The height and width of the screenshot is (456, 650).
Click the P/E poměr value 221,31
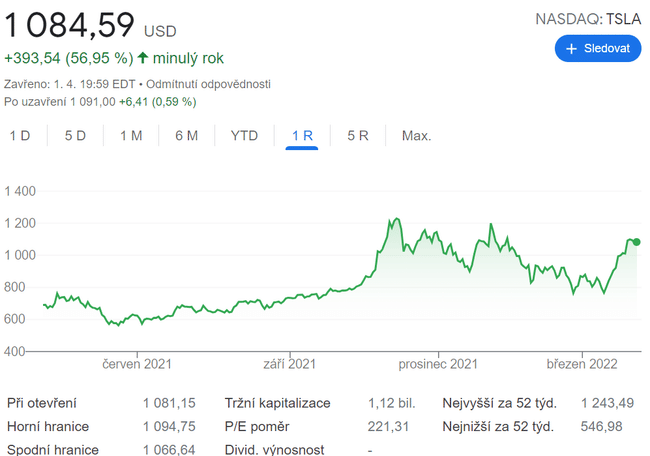389,427
